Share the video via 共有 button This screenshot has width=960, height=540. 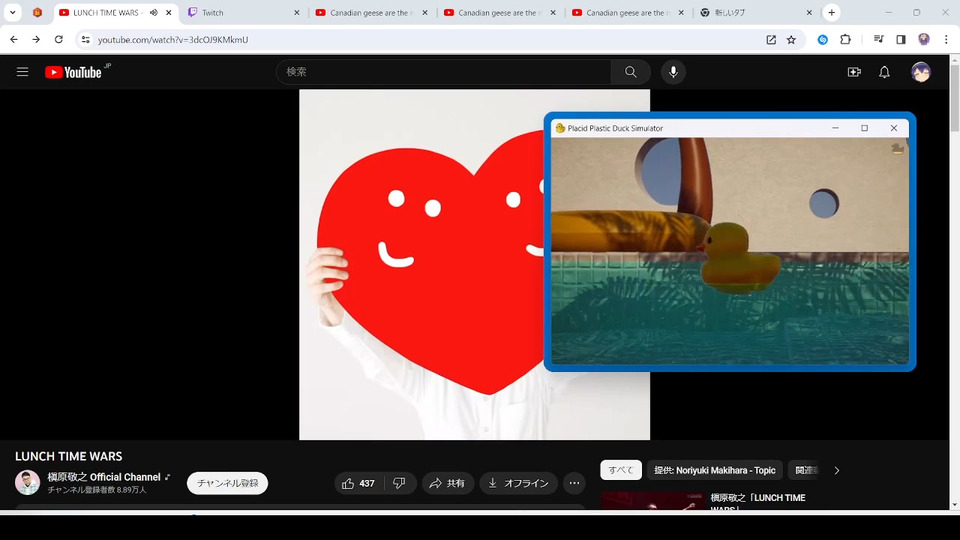448,483
